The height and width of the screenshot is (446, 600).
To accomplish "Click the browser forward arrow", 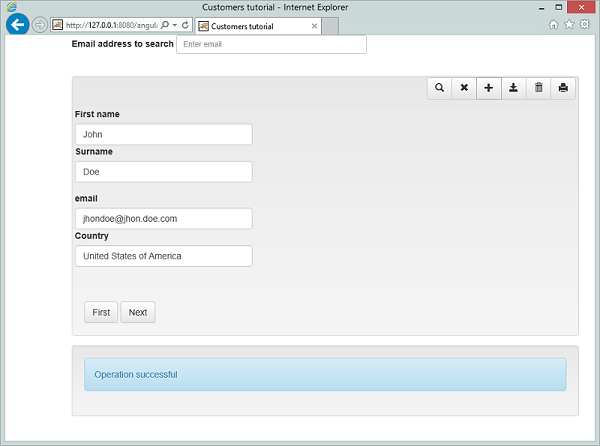I will [39, 24].
